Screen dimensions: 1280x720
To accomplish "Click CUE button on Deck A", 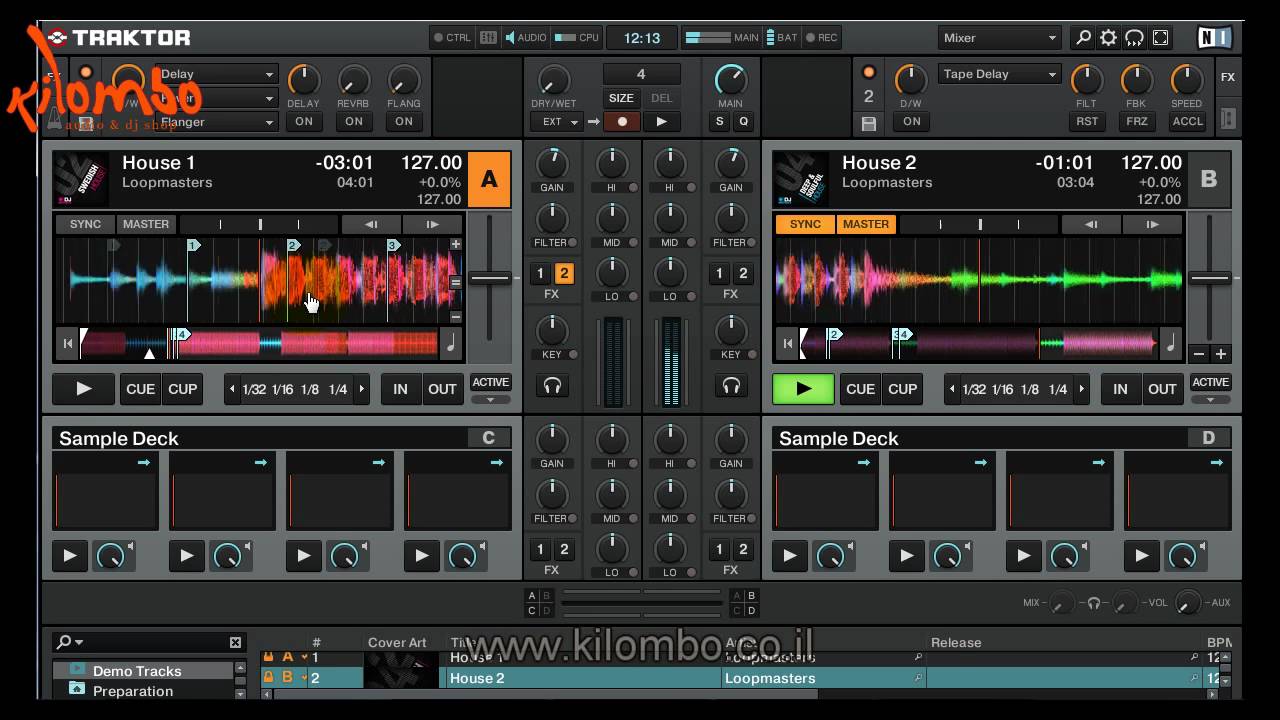I will click(140, 389).
